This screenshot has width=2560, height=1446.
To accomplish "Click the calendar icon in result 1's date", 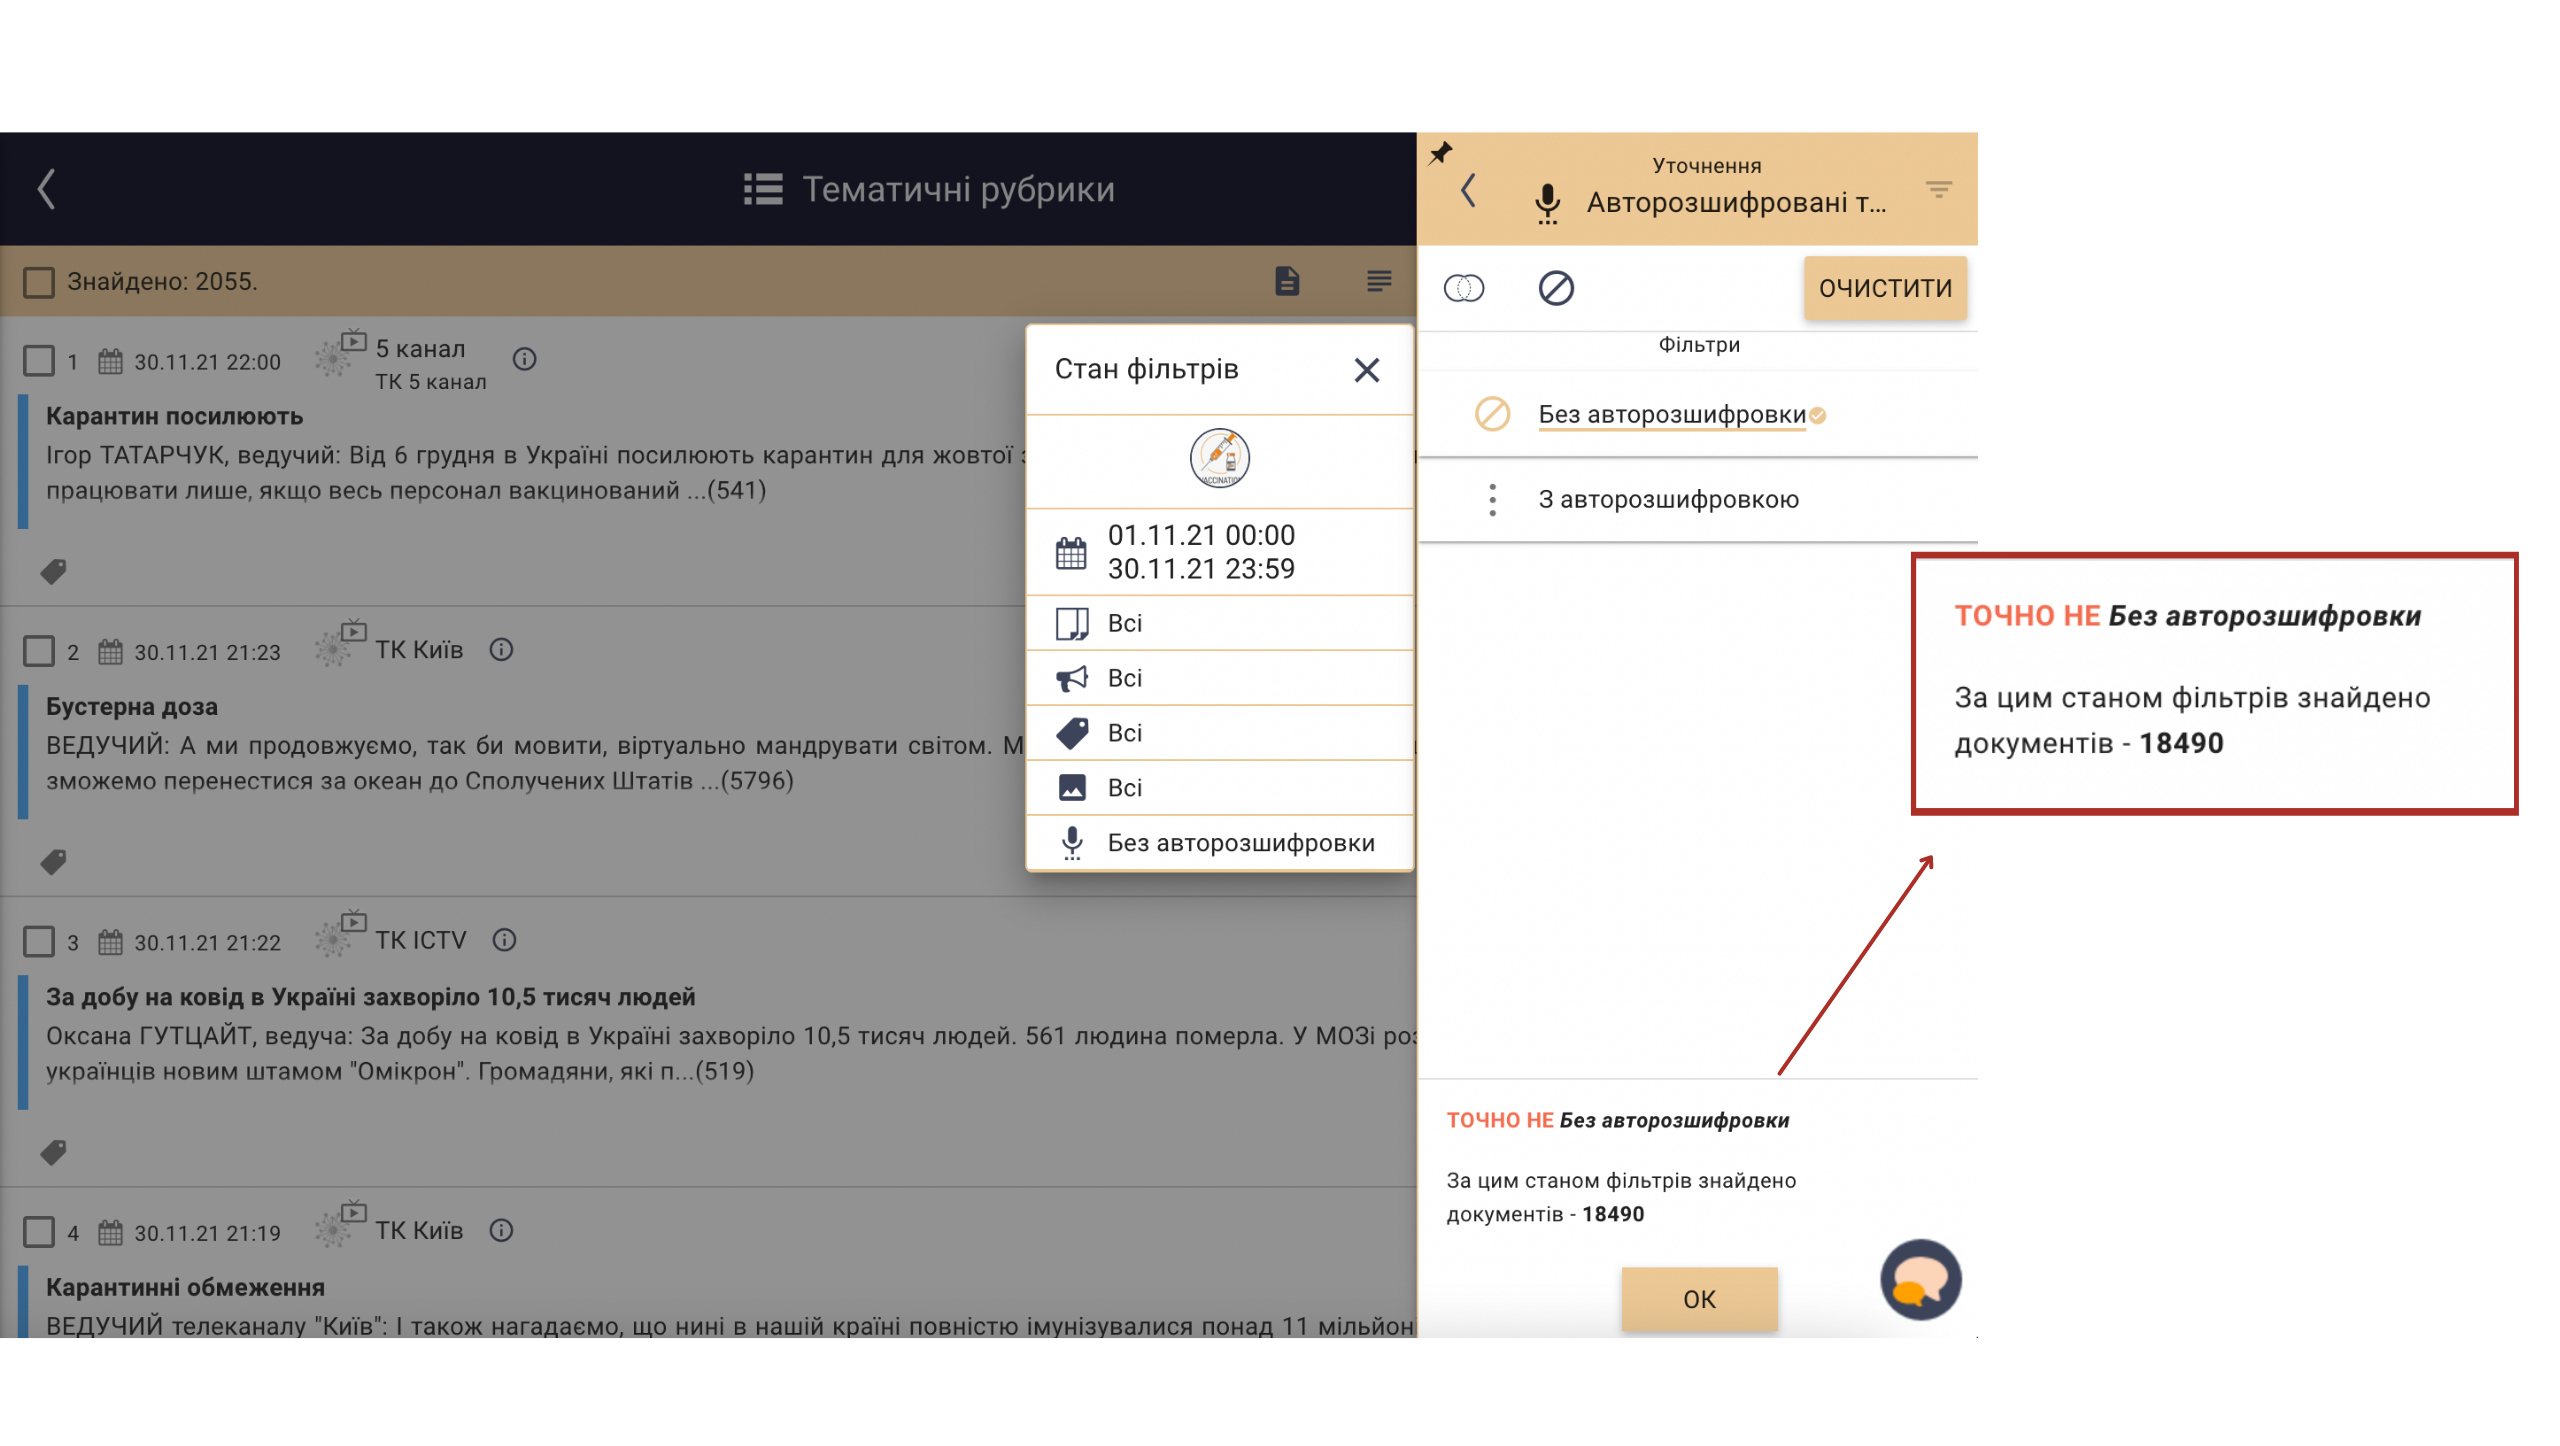I will point(110,361).
